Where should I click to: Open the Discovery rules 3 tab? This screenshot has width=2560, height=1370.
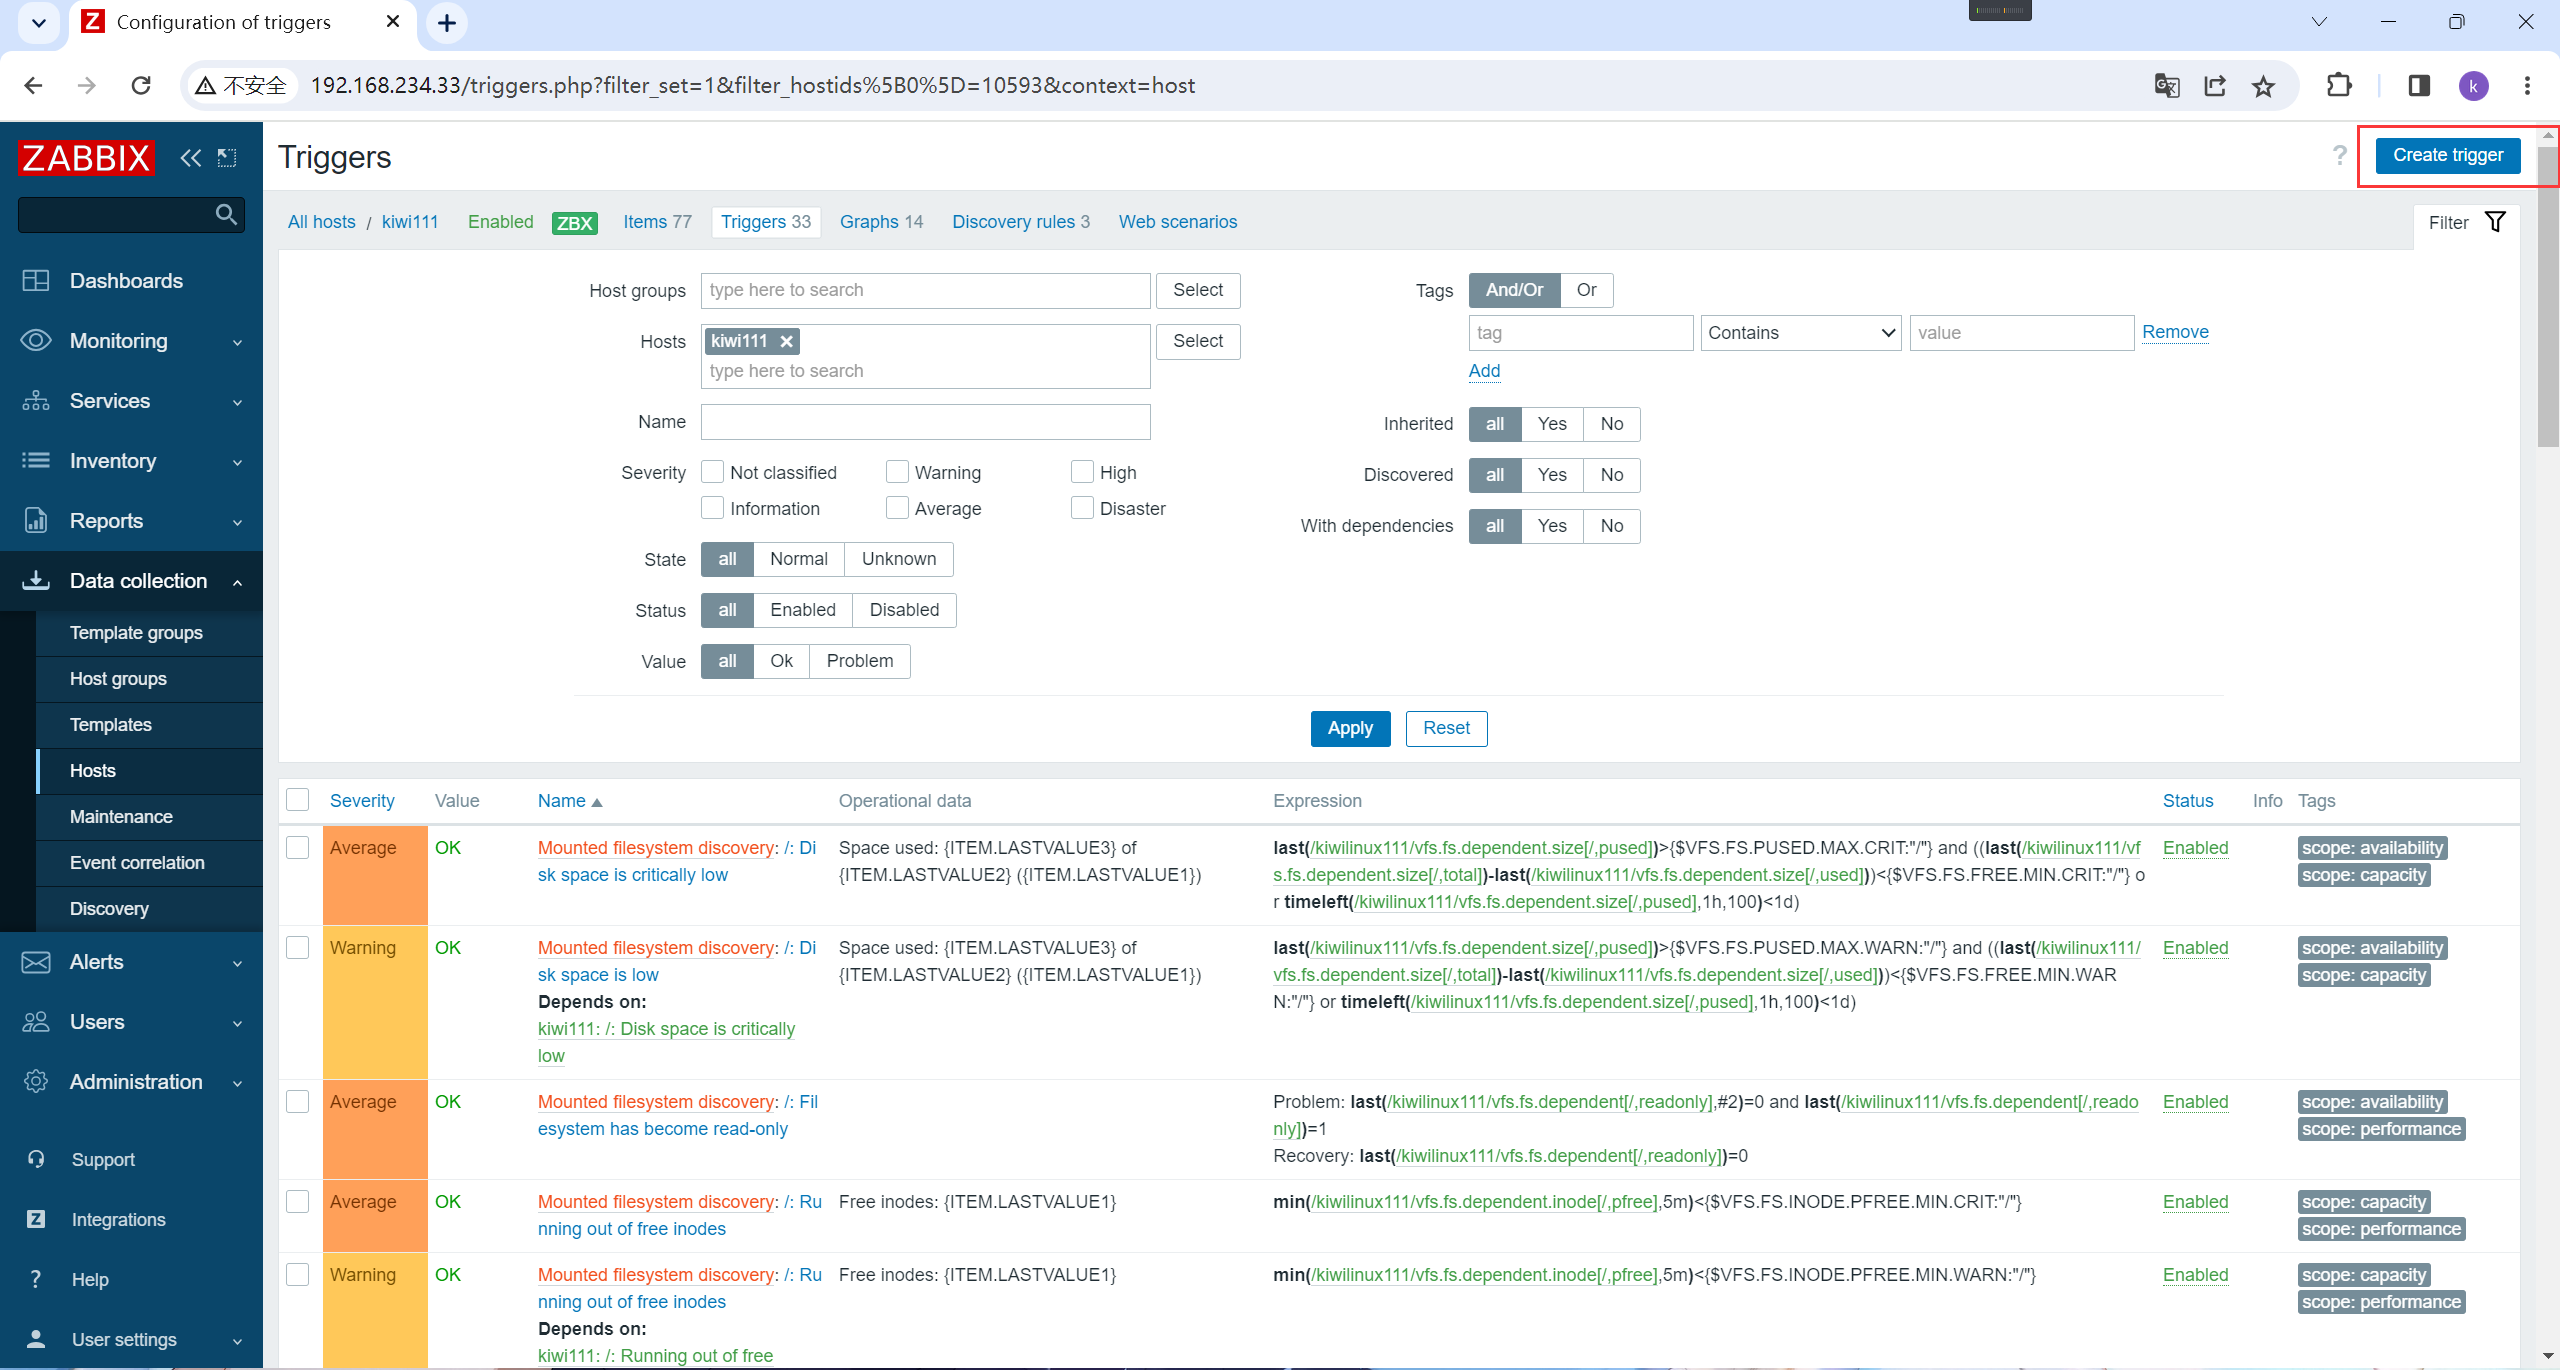point(1021,222)
